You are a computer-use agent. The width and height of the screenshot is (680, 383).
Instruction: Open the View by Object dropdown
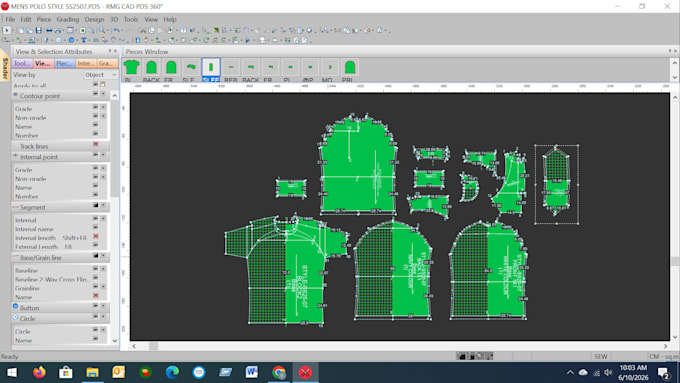click(x=101, y=75)
